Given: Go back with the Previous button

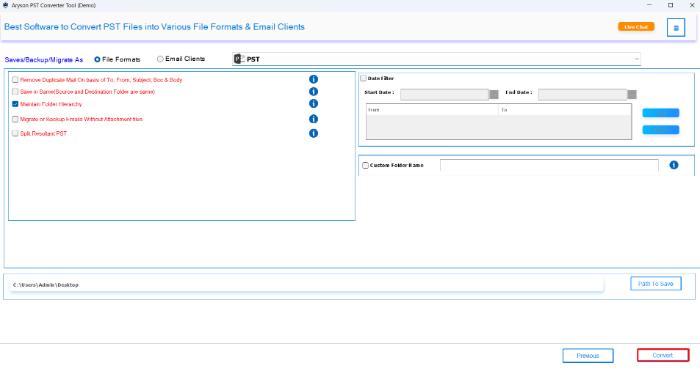Looking at the screenshot, I should click(x=588, y=355).
